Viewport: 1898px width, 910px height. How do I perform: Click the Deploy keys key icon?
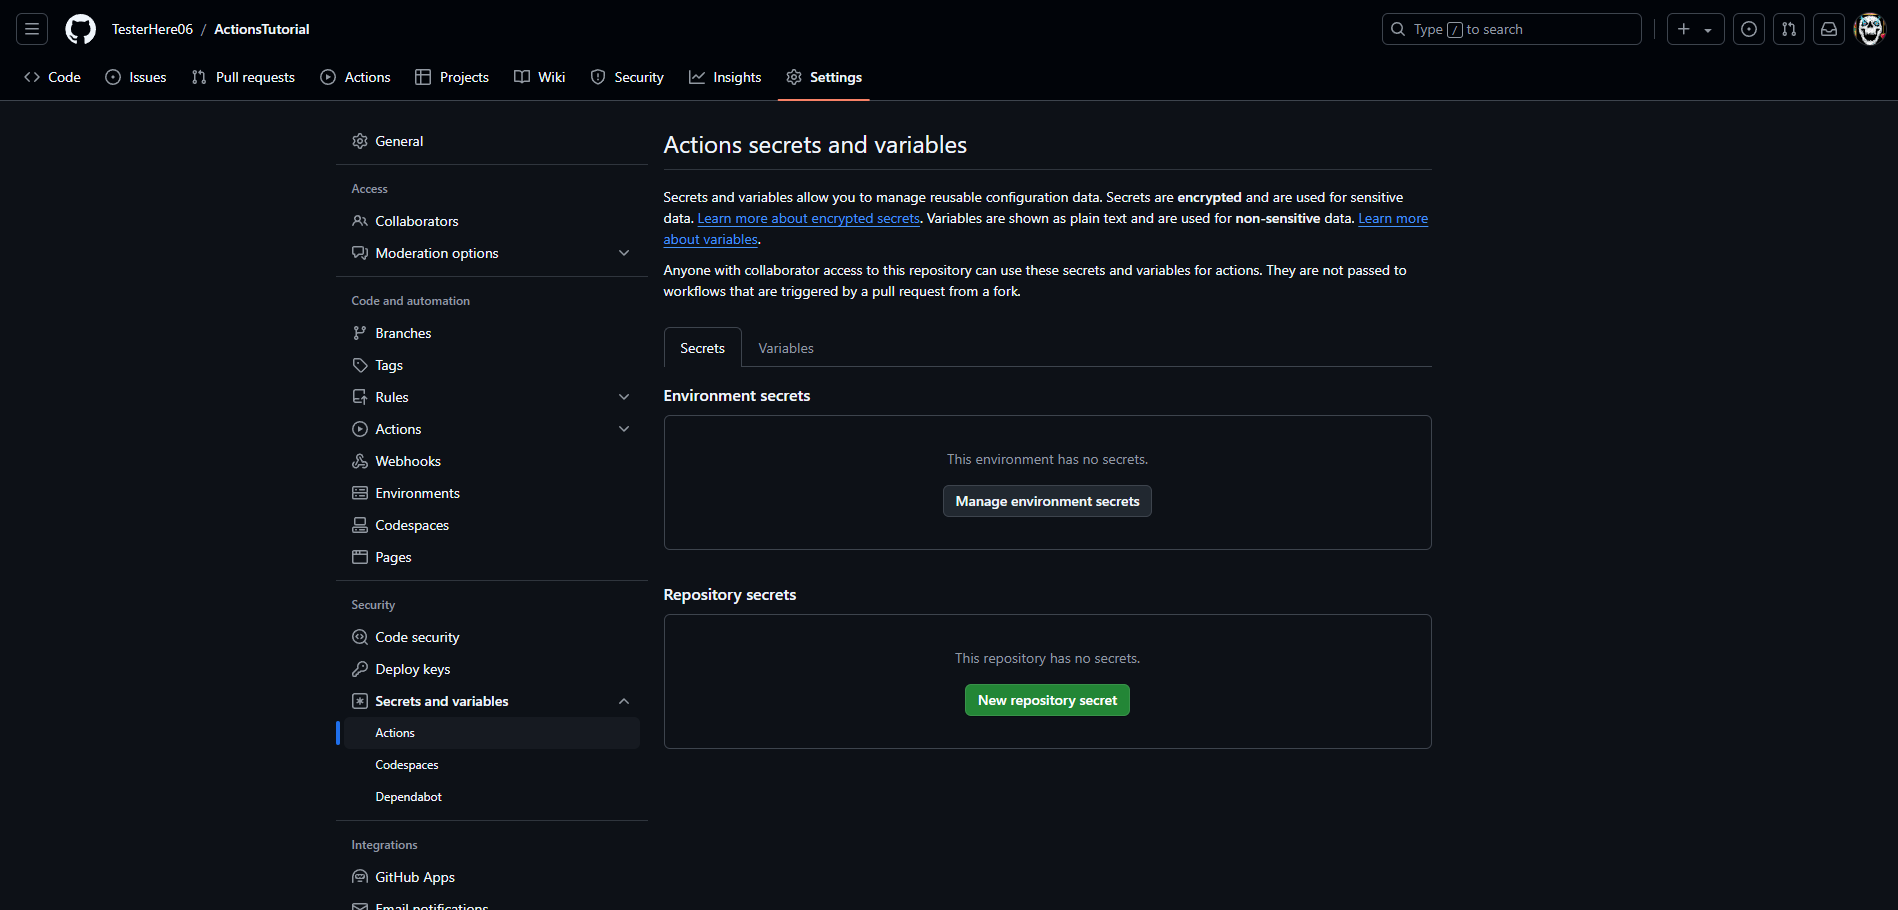click(x=360, y=669)
